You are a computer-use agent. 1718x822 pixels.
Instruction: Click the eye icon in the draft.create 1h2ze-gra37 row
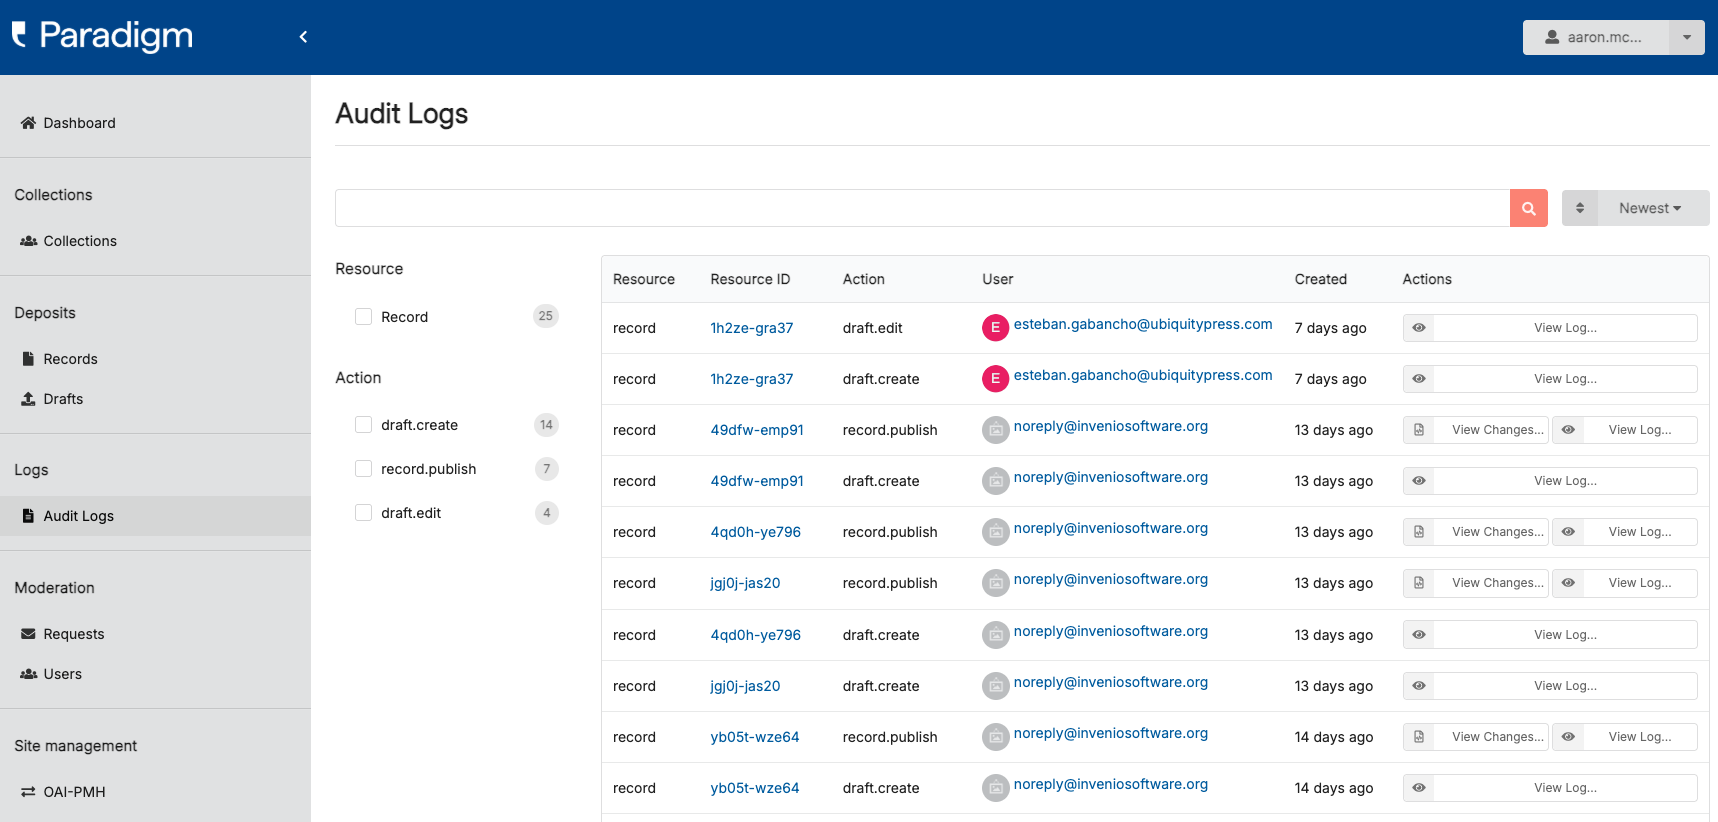pos(1418,379)
